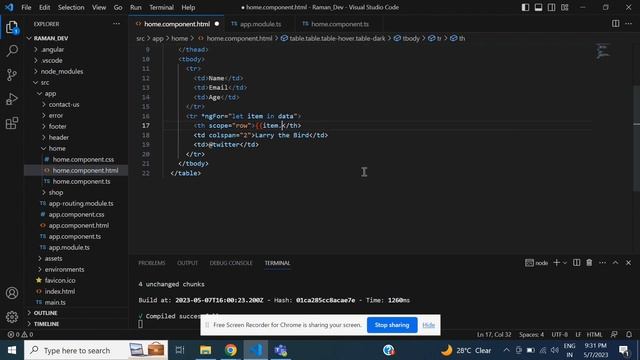Click the editor minimap

(602, 51)
